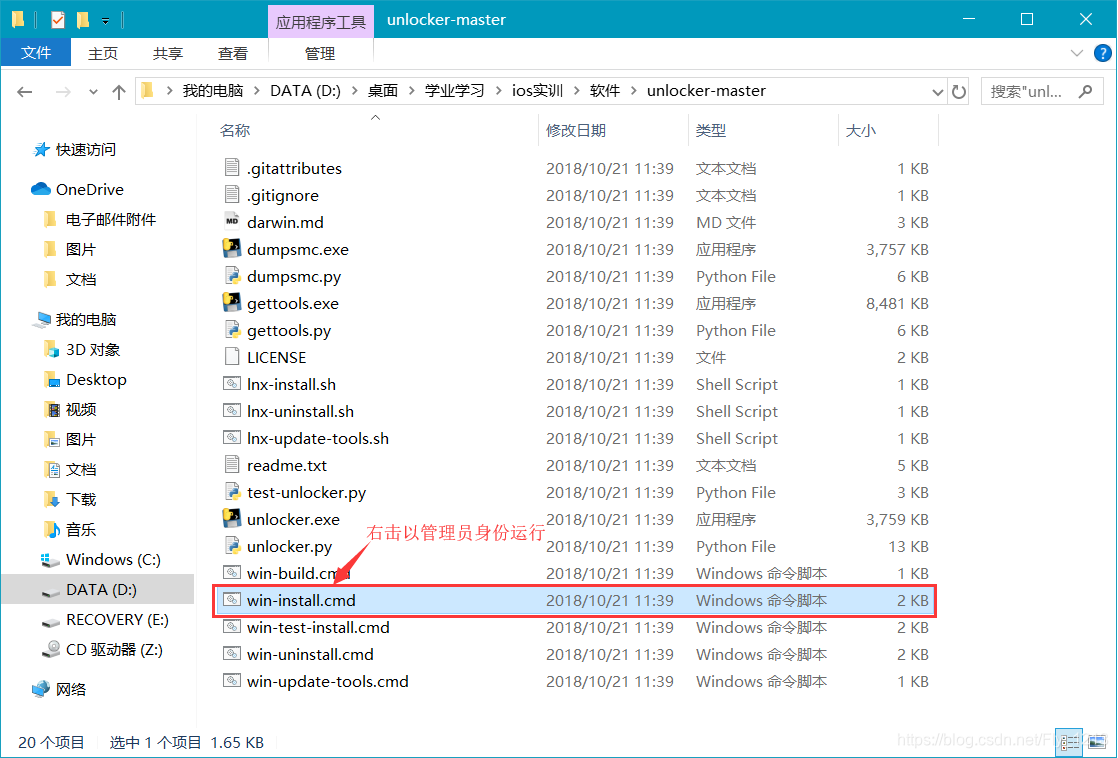Sort files by 类型 column header

(x=711, y=130)
